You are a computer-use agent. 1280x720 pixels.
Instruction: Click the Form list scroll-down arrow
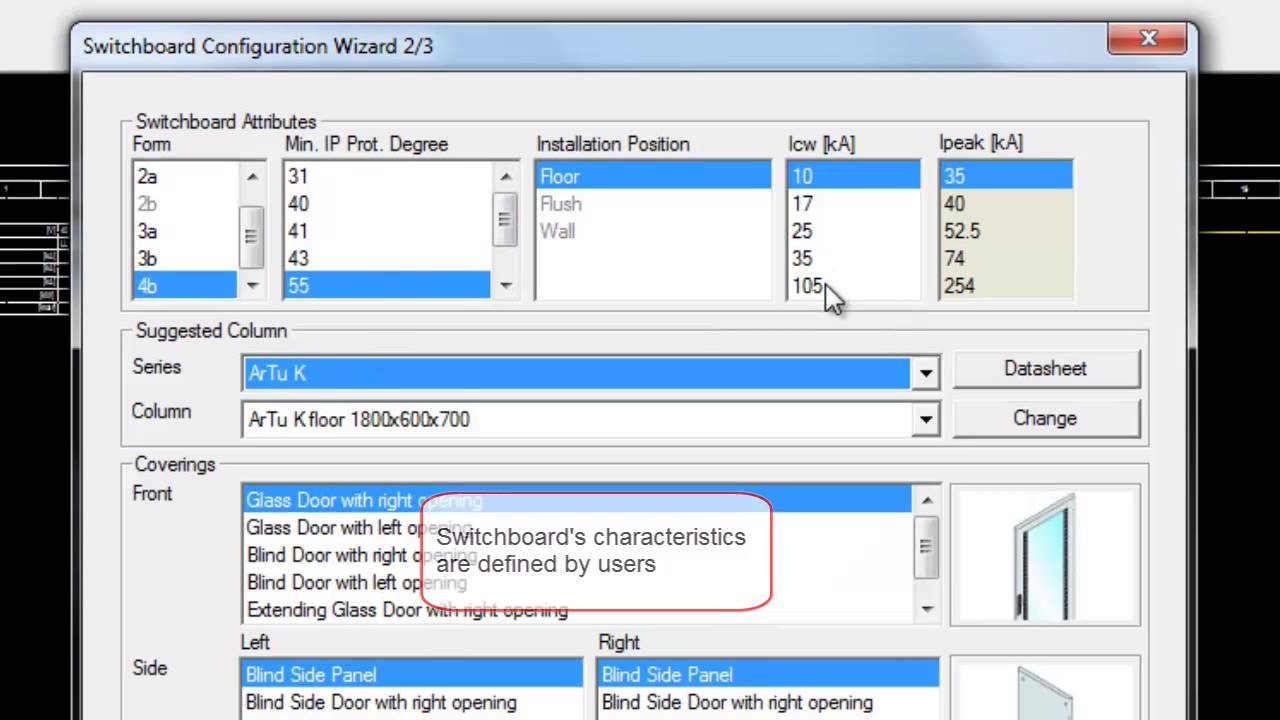click(x=252, y=286)
